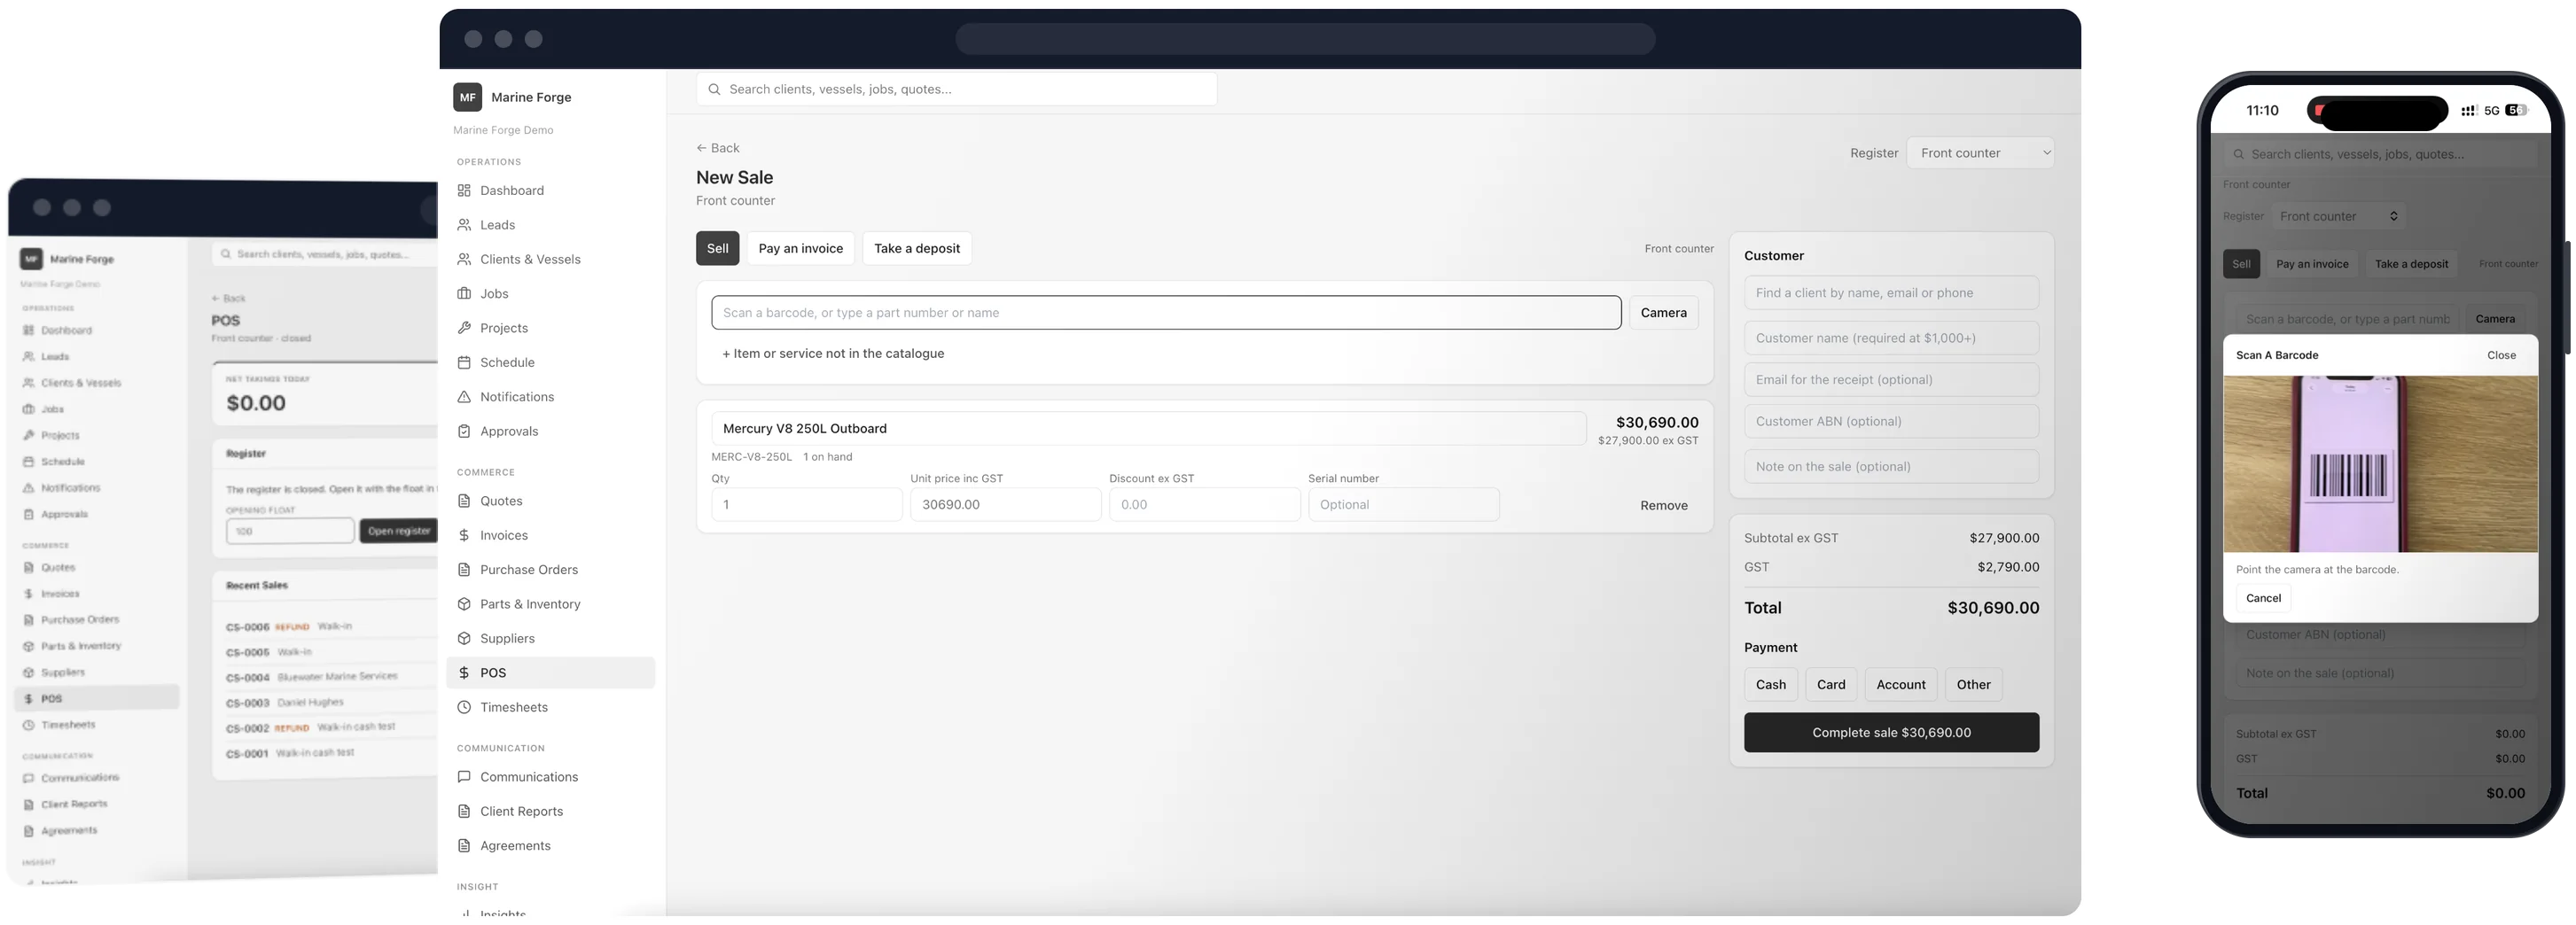Switch to Take a deposit tab
Screen dimensions: 2576x925
click(x=916, y=248)
